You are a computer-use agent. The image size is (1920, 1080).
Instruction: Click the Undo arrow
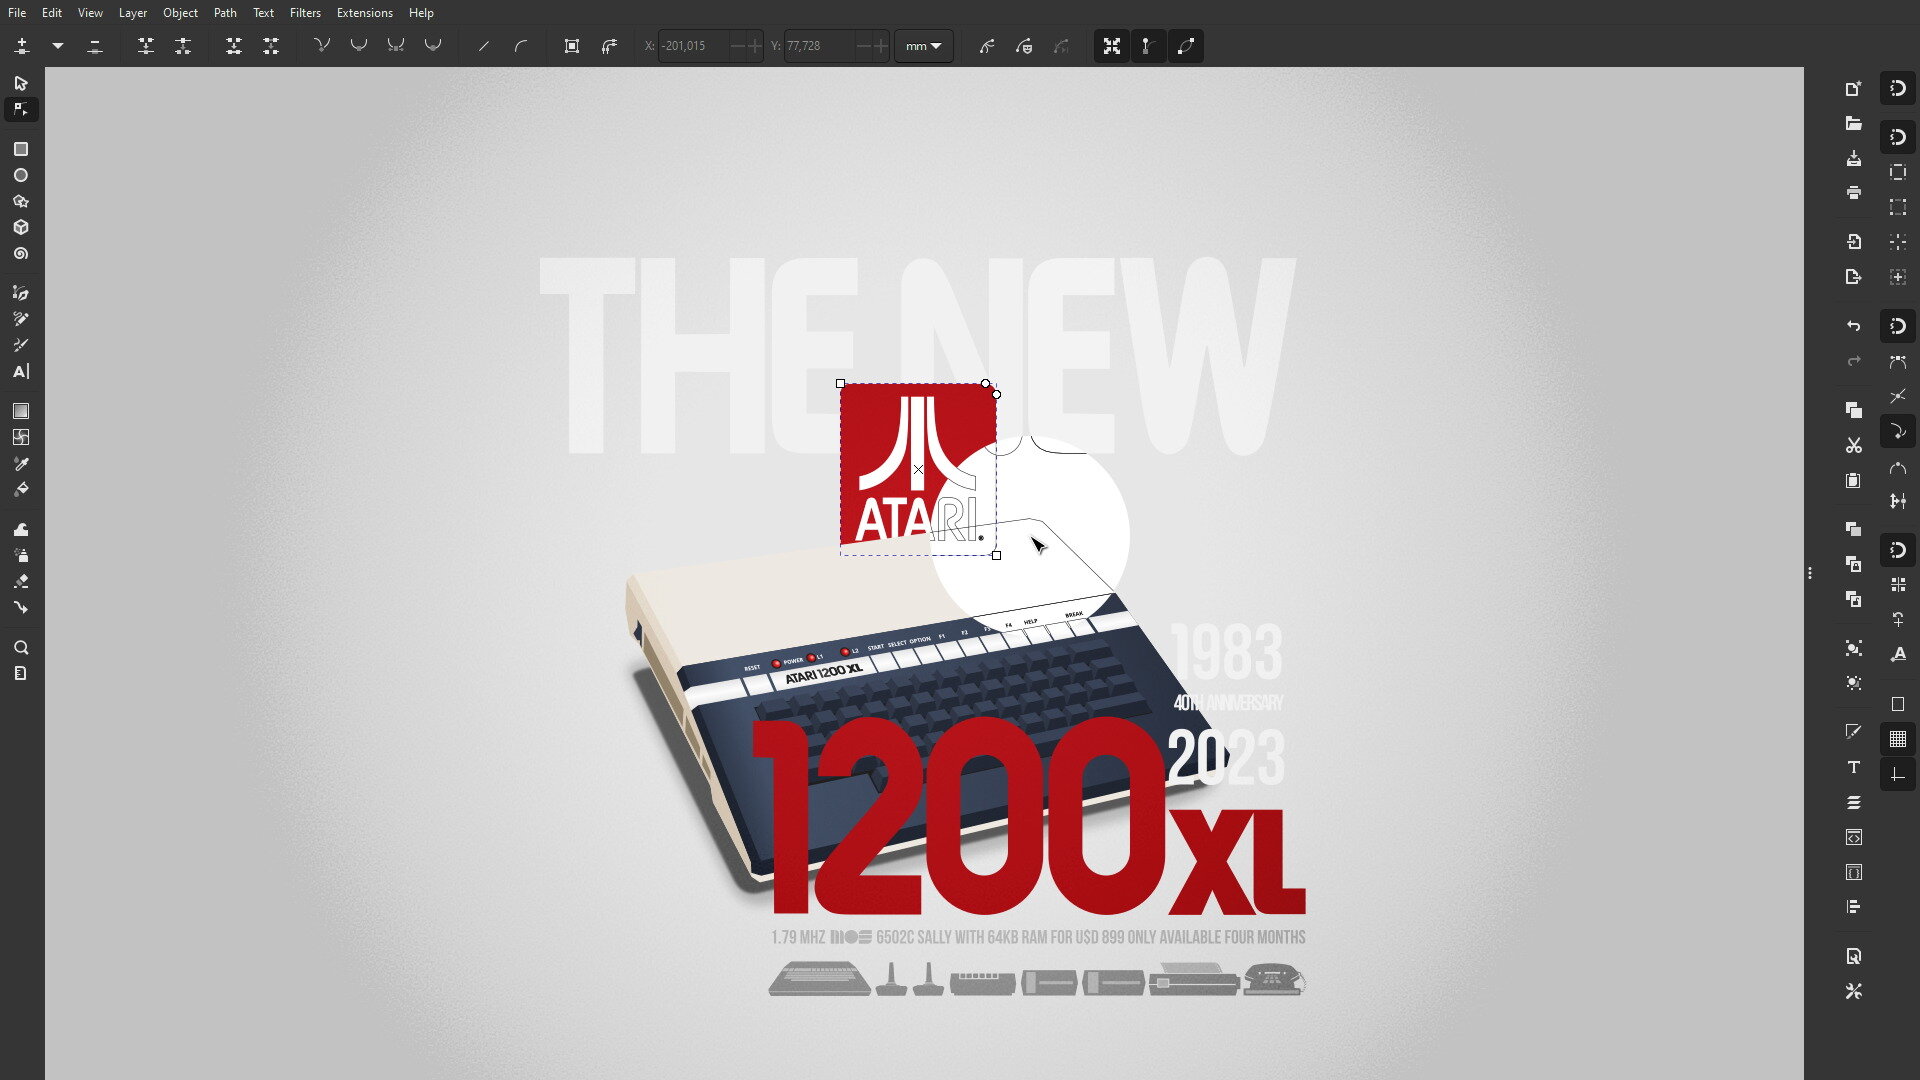click(1854, 326)
